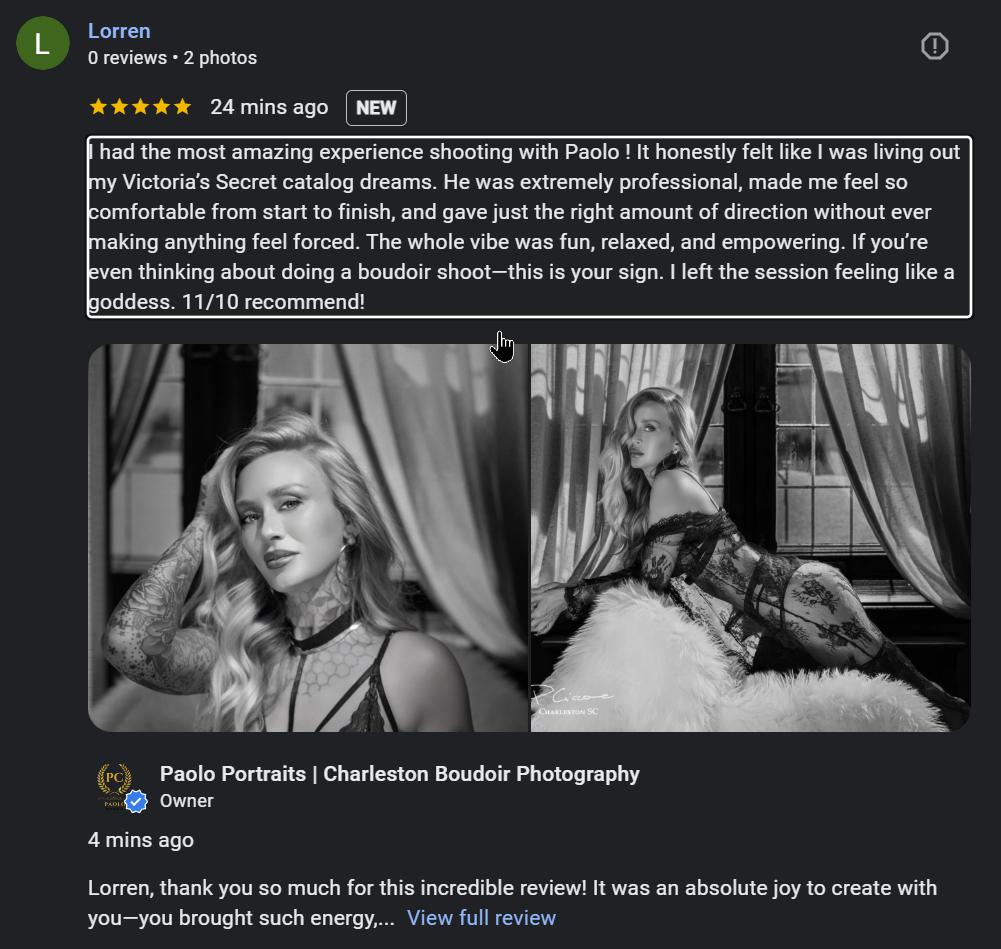The width and height of the screenshot is (1001, 949).
Task: Open the right lace-outfit photo
Action: pyautogui.click(x=748, y=535)
